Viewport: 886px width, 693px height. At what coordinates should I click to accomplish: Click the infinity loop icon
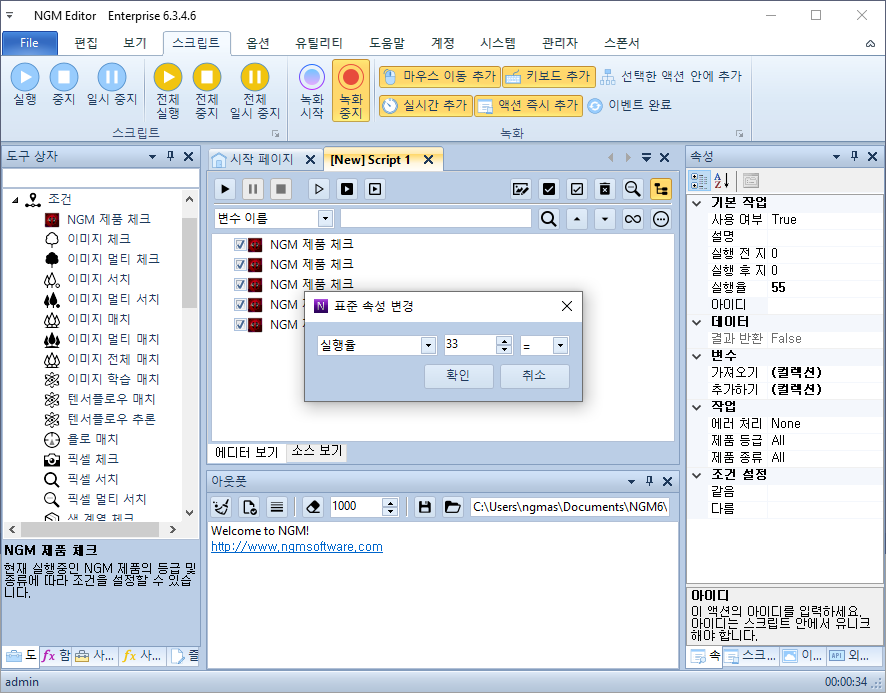point(632,219)
